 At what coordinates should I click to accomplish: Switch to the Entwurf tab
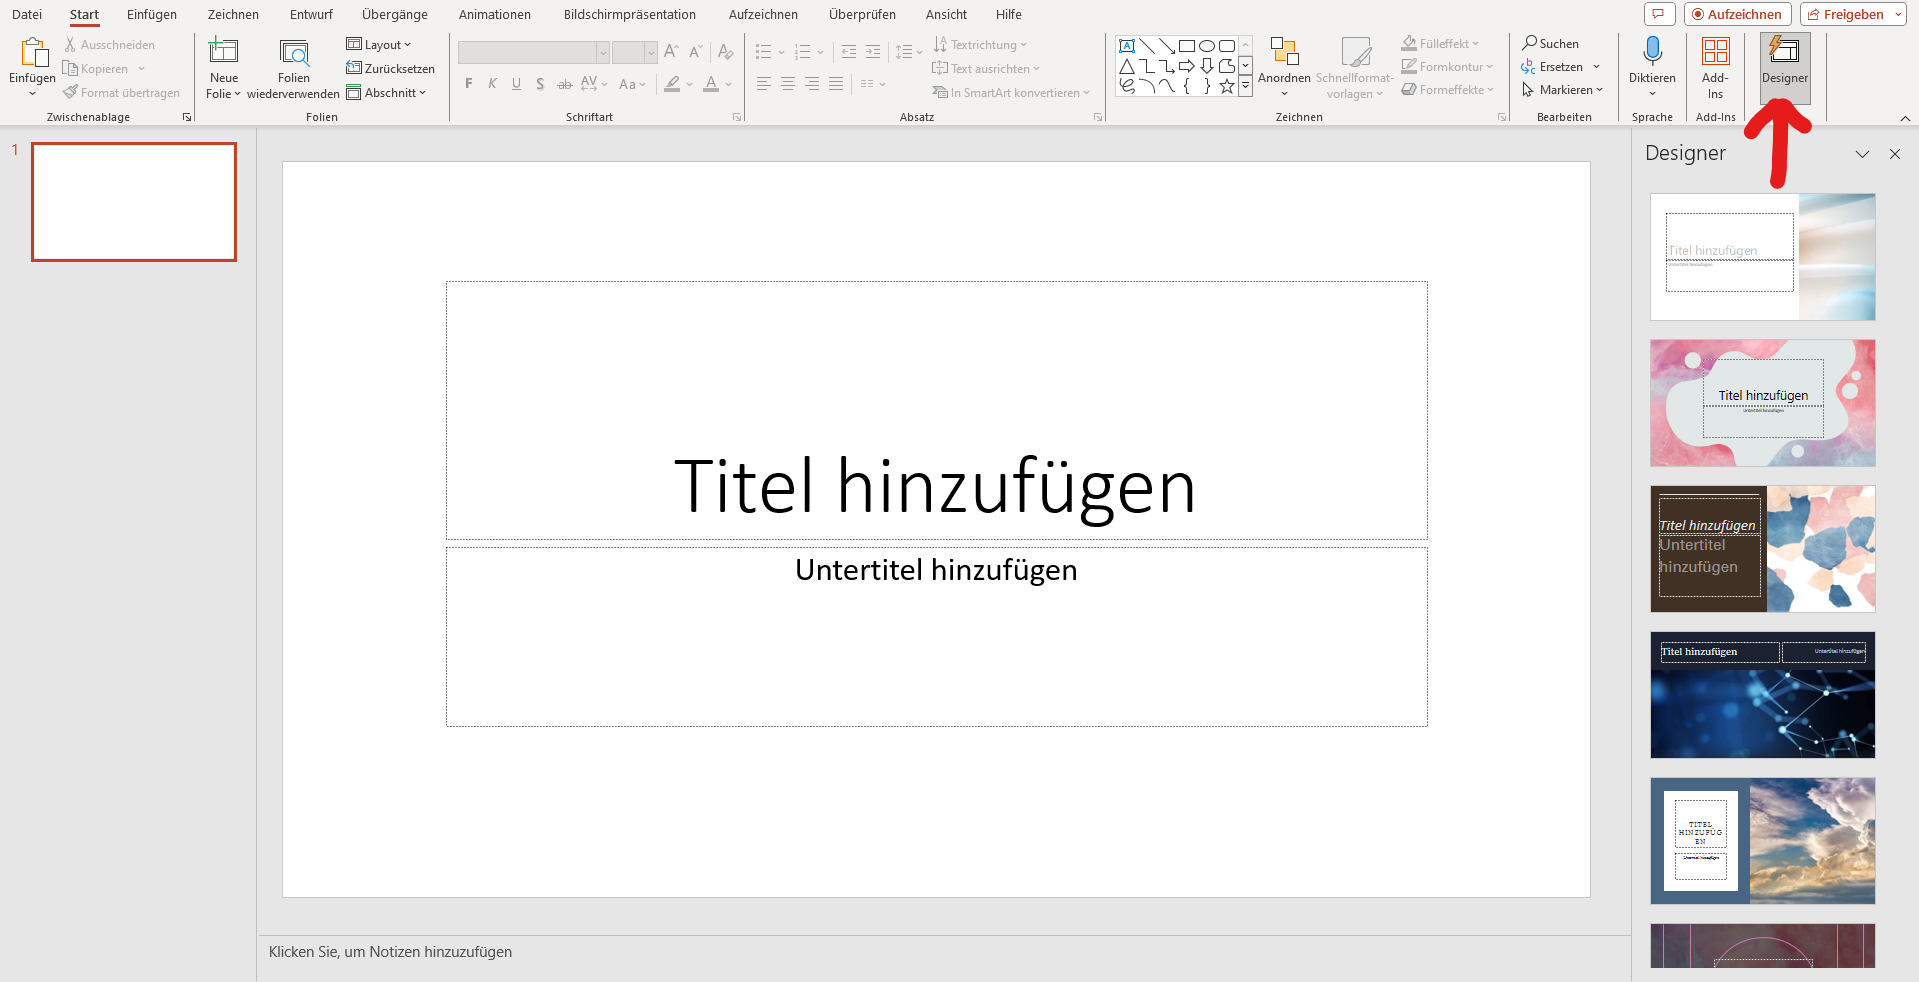tap(311, 15)
